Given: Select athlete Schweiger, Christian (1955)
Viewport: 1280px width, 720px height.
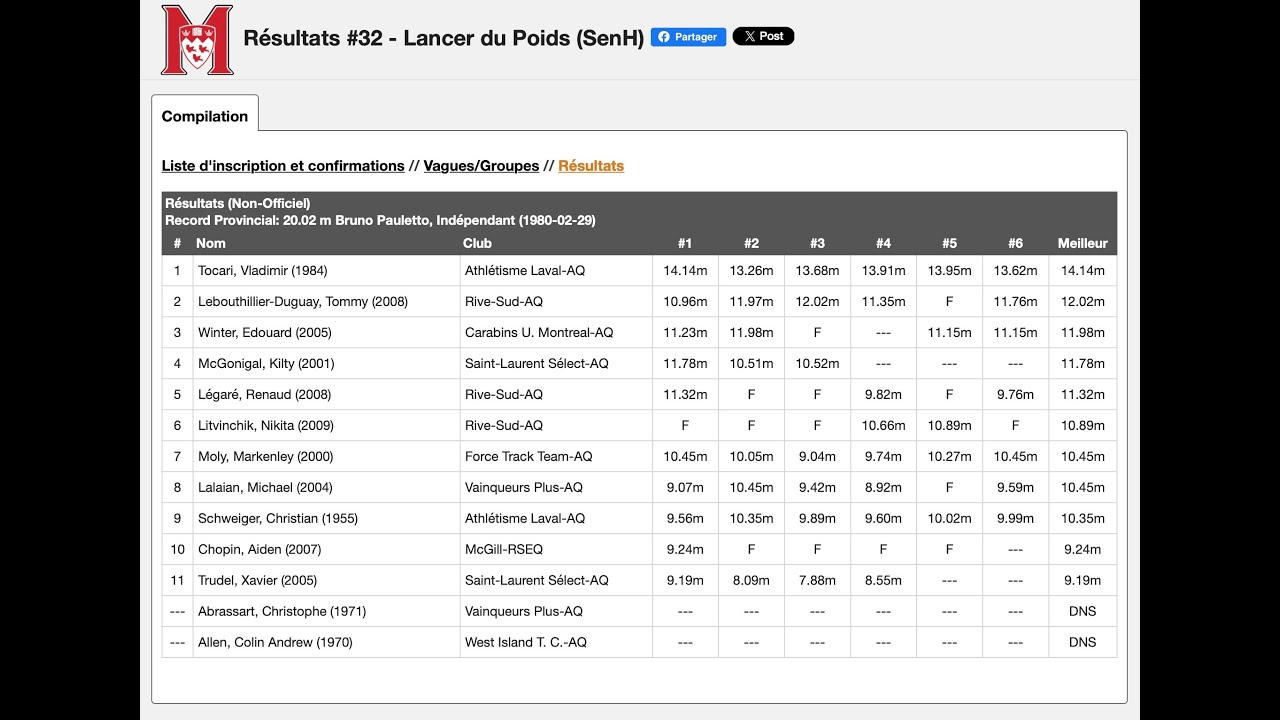Looking at the screenshot, I should click(278, 519).
